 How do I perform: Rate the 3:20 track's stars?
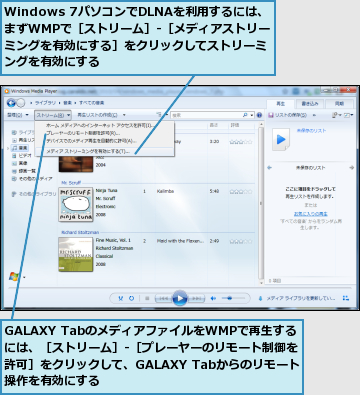click(x=241, y=142)
